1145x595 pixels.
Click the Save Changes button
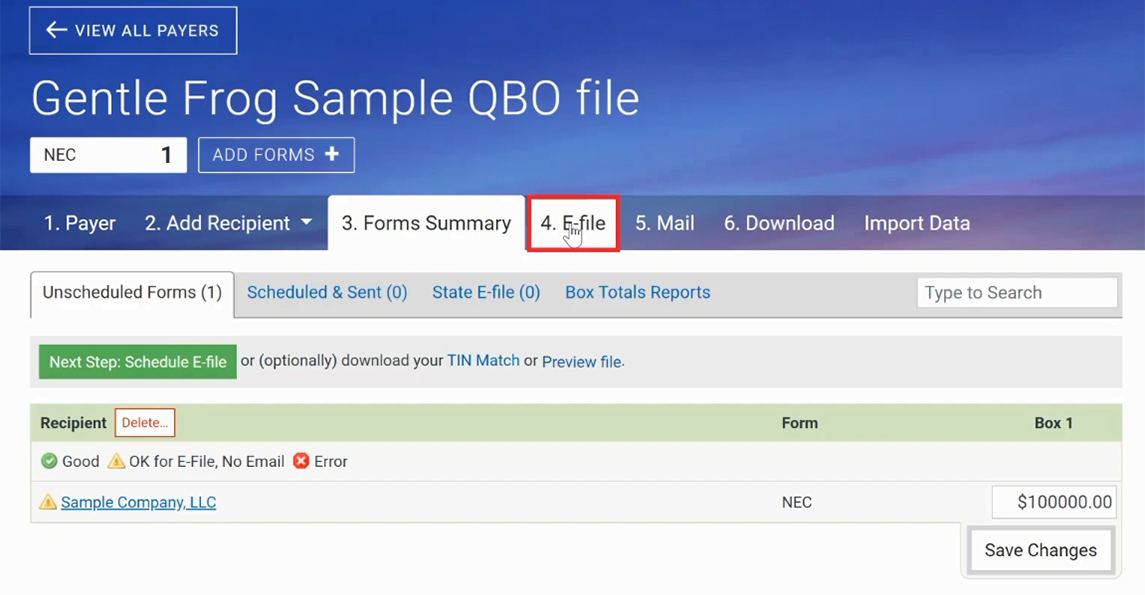click(1041, 550)
